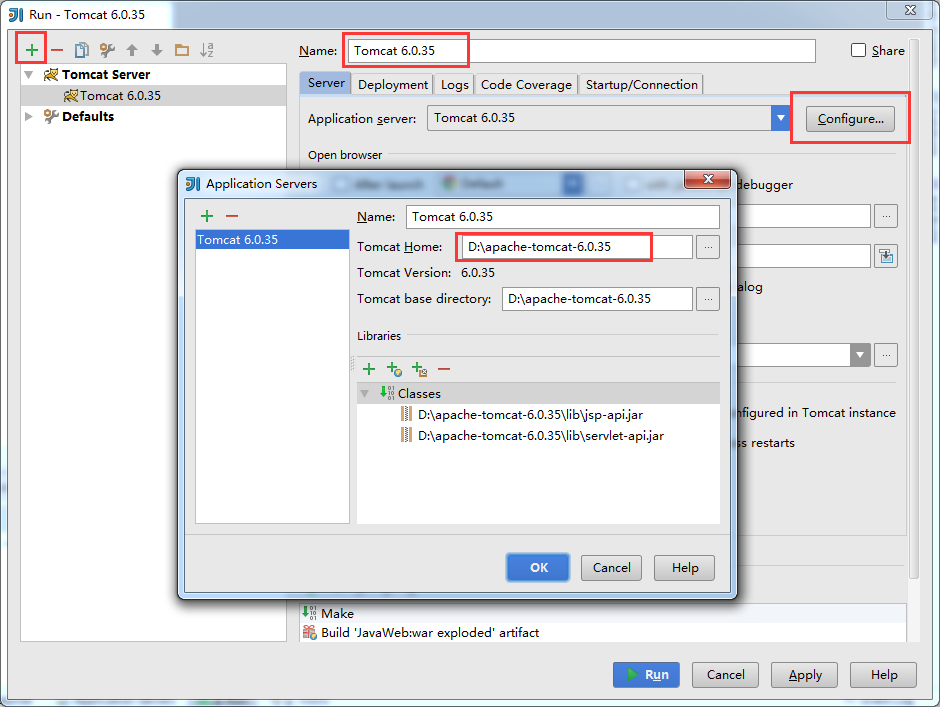Add application server green plus icon

[207, 216]
